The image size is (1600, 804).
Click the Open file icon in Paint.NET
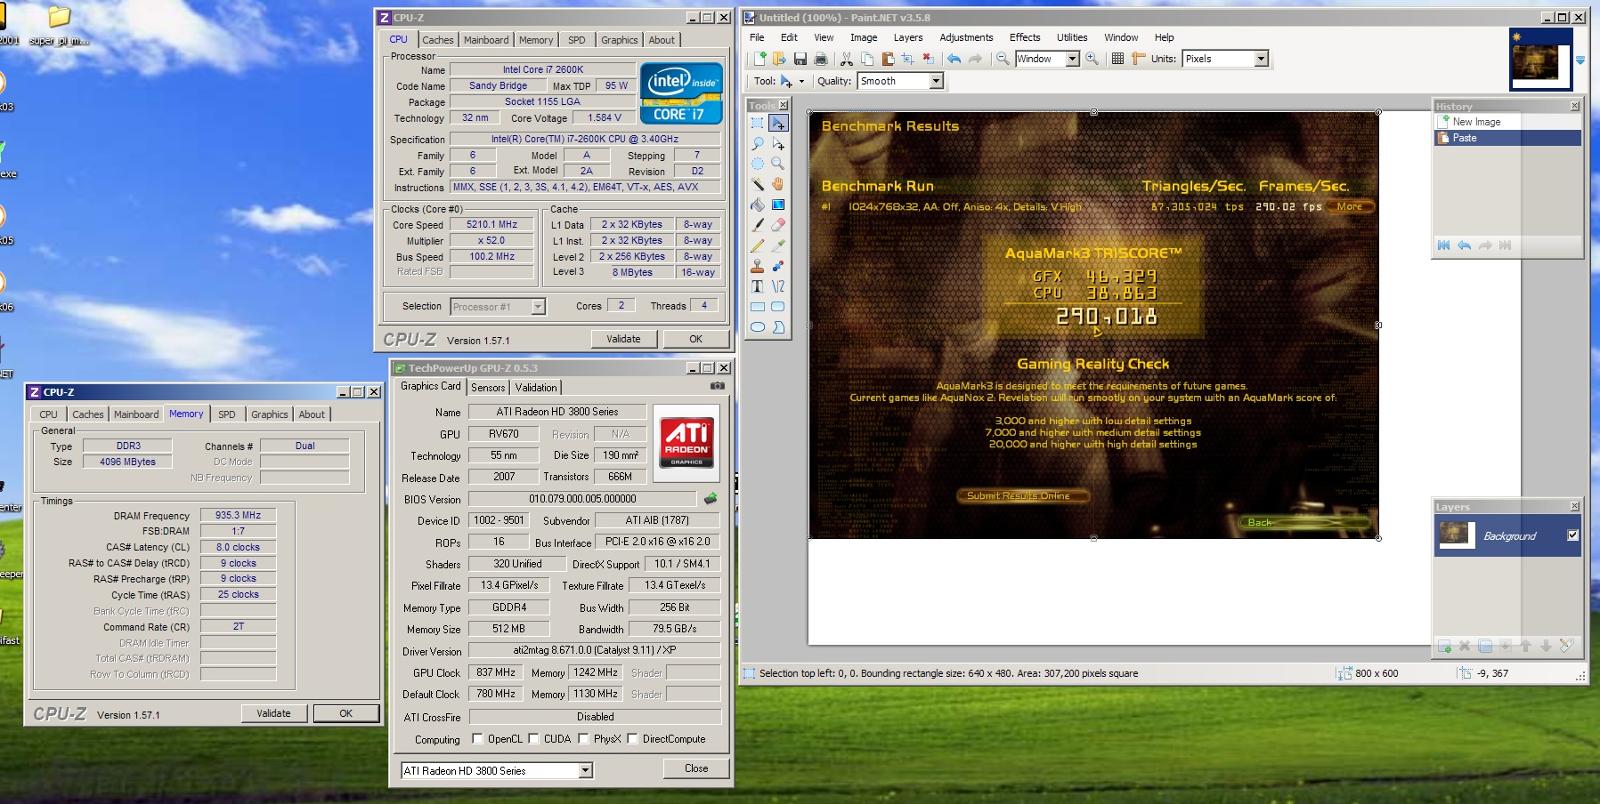tap(779, 59)
